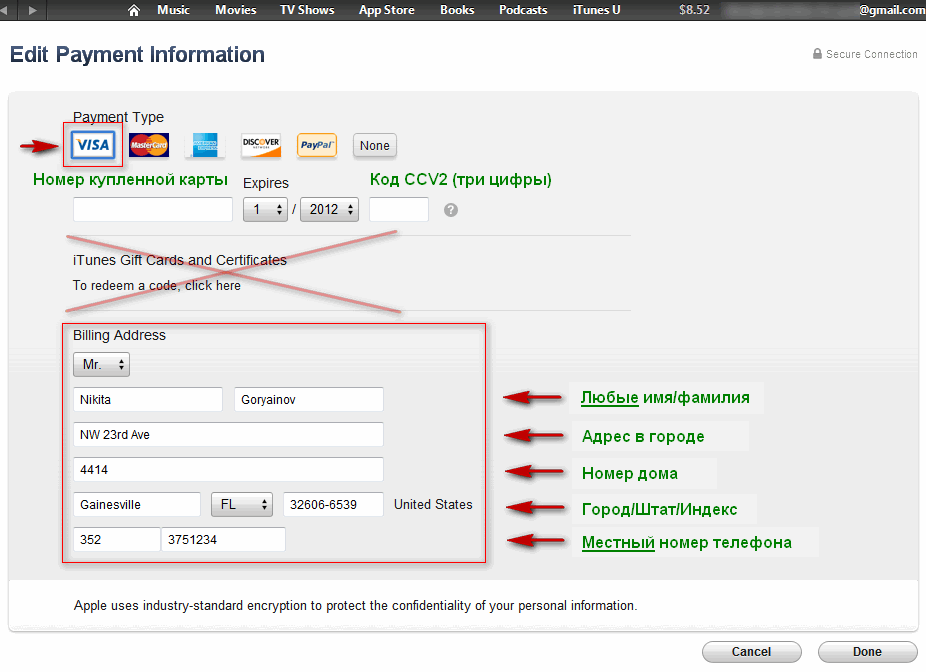Screen dimensions: 926x672
Task: Select PayPal as payment type
Action: (317, 145)
